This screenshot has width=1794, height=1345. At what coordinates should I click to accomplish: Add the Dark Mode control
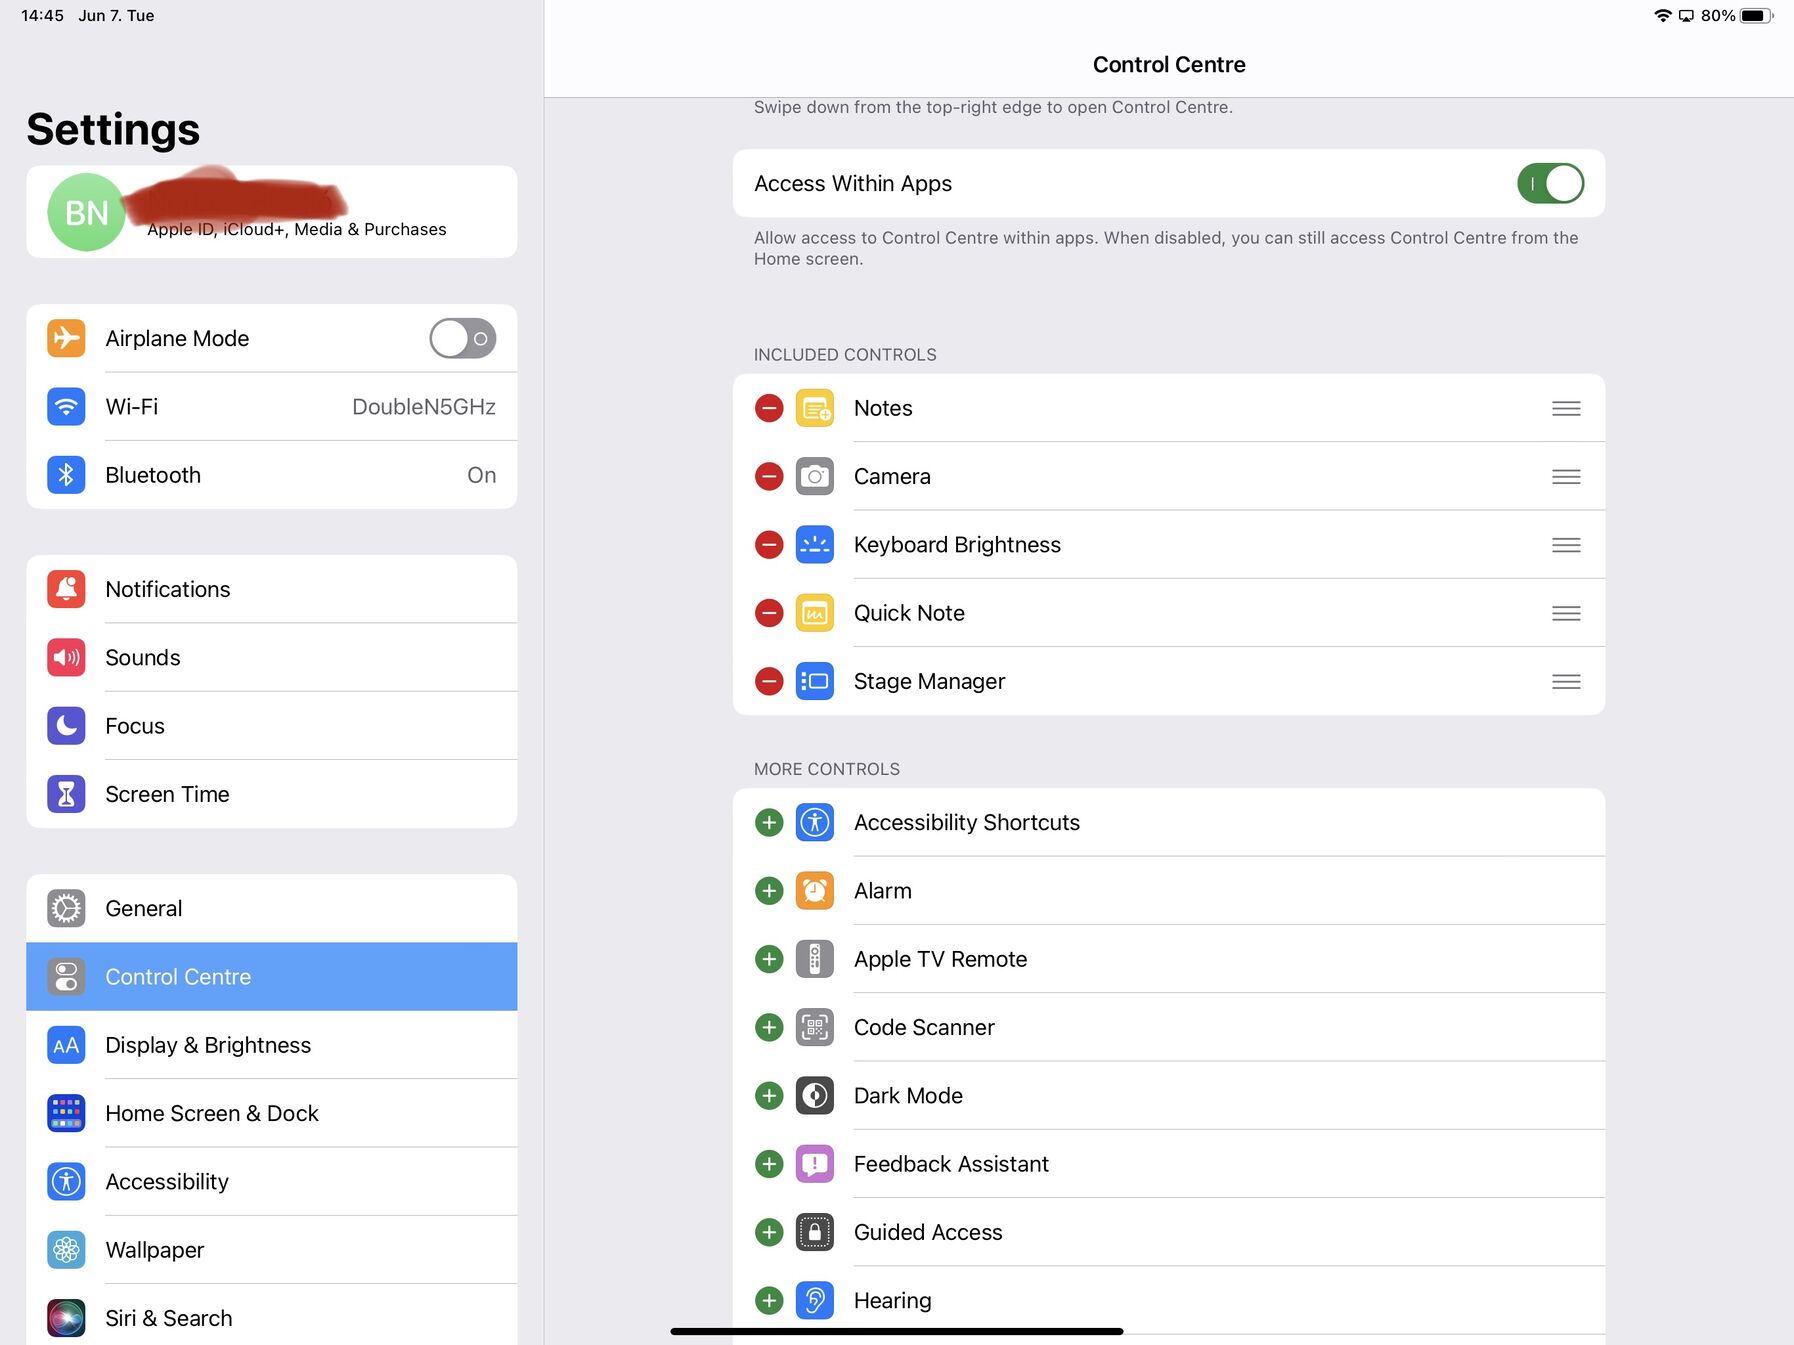point(769,1096)
